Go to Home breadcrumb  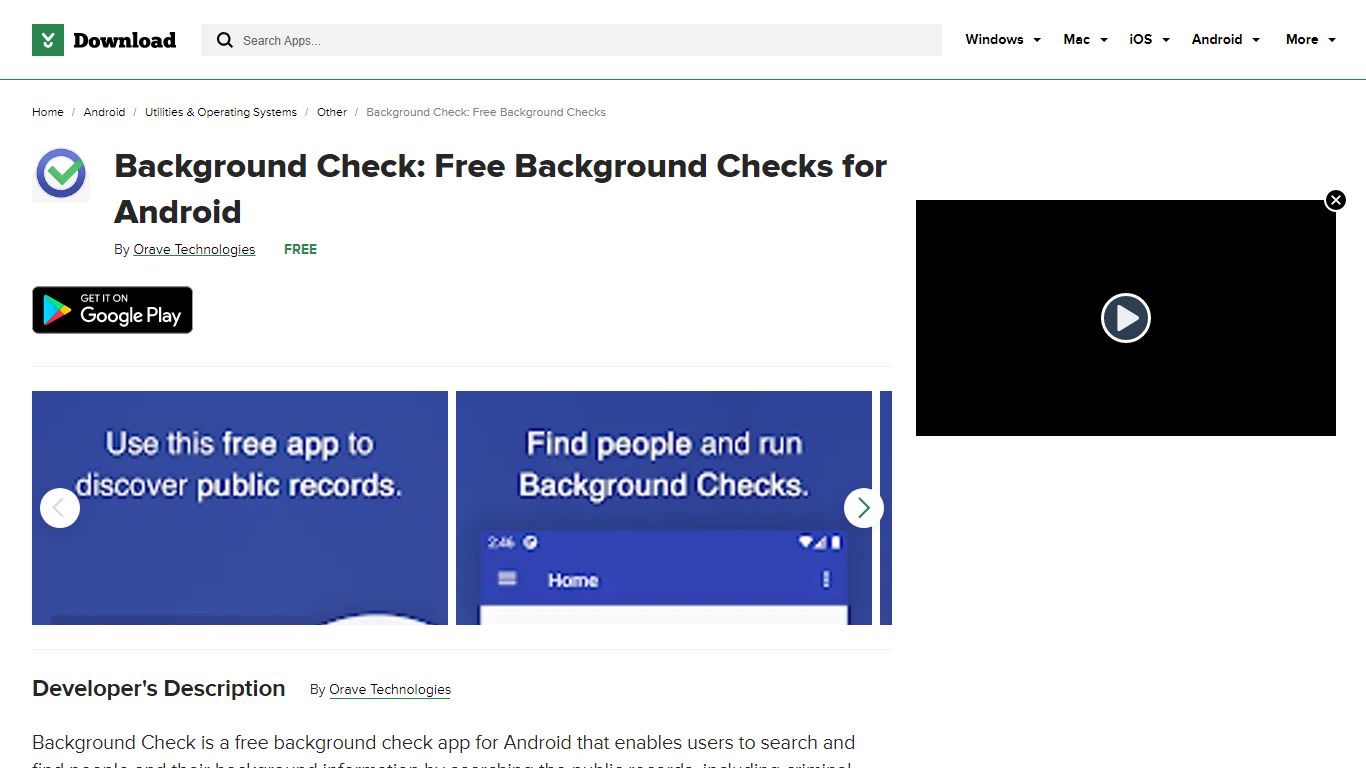(48, 112)
